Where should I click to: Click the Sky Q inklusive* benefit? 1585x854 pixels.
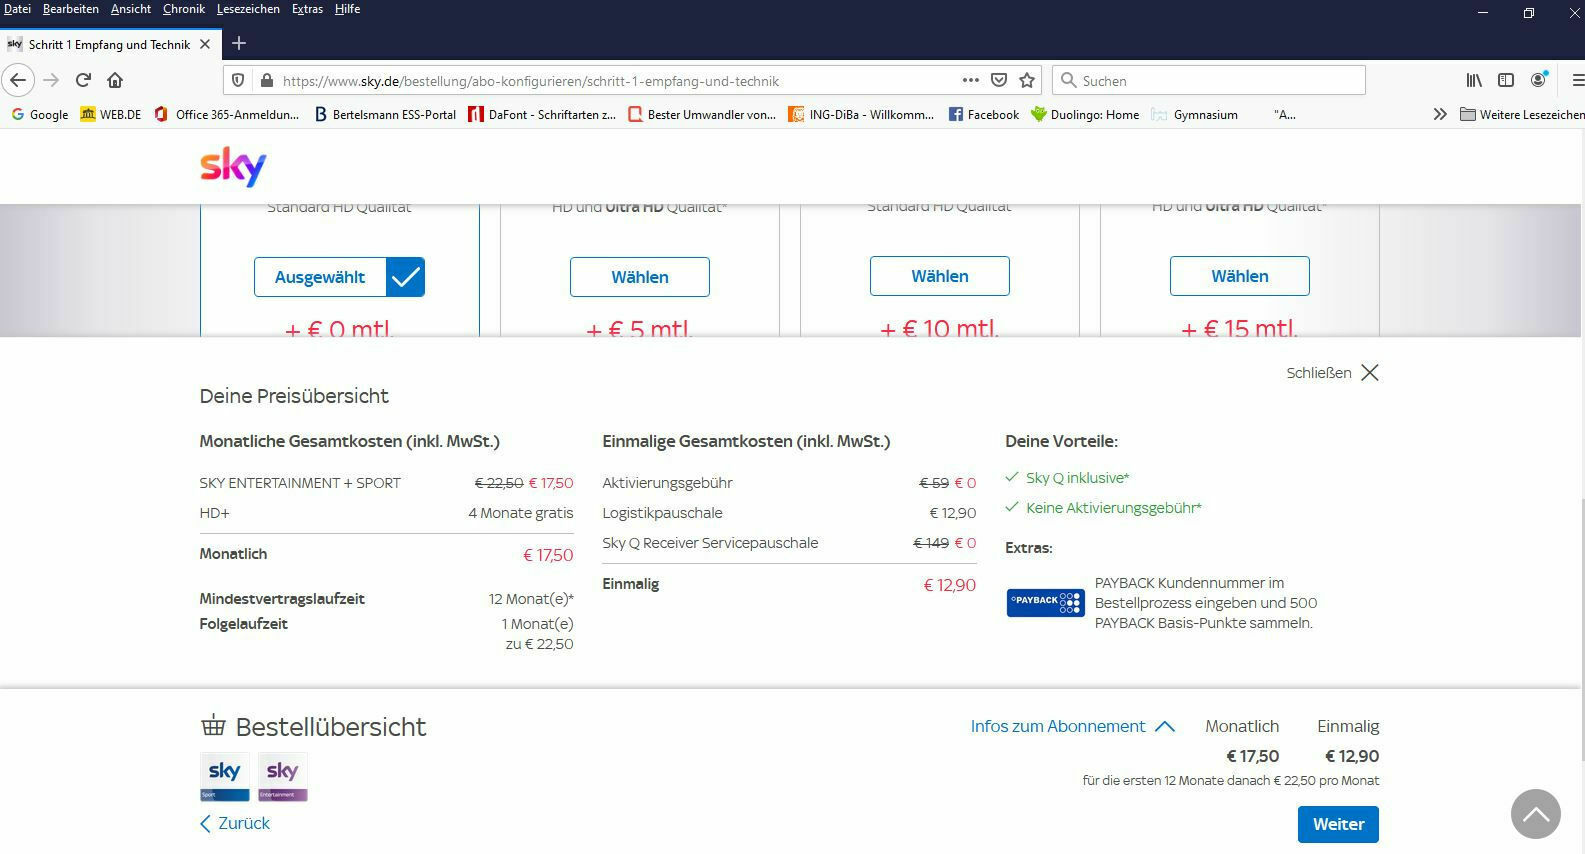tap(1077, 478)
